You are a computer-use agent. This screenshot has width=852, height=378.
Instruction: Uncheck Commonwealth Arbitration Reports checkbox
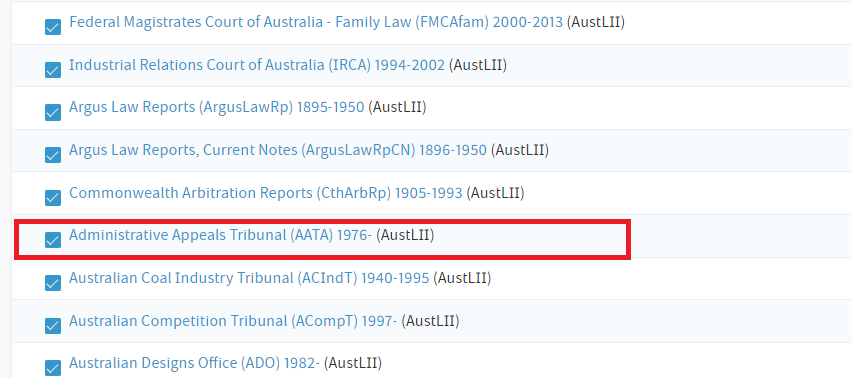(53, 198)
